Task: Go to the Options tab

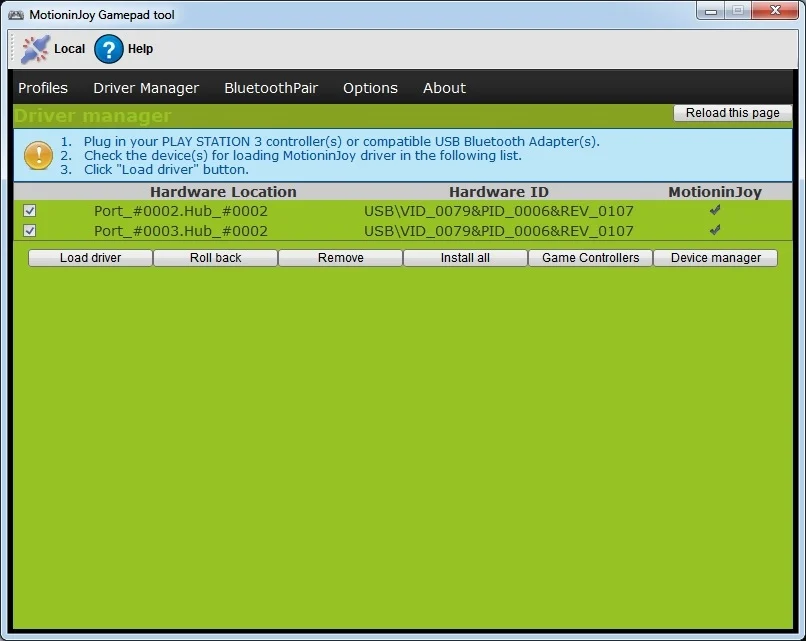Action: click(x=370, y=88)
